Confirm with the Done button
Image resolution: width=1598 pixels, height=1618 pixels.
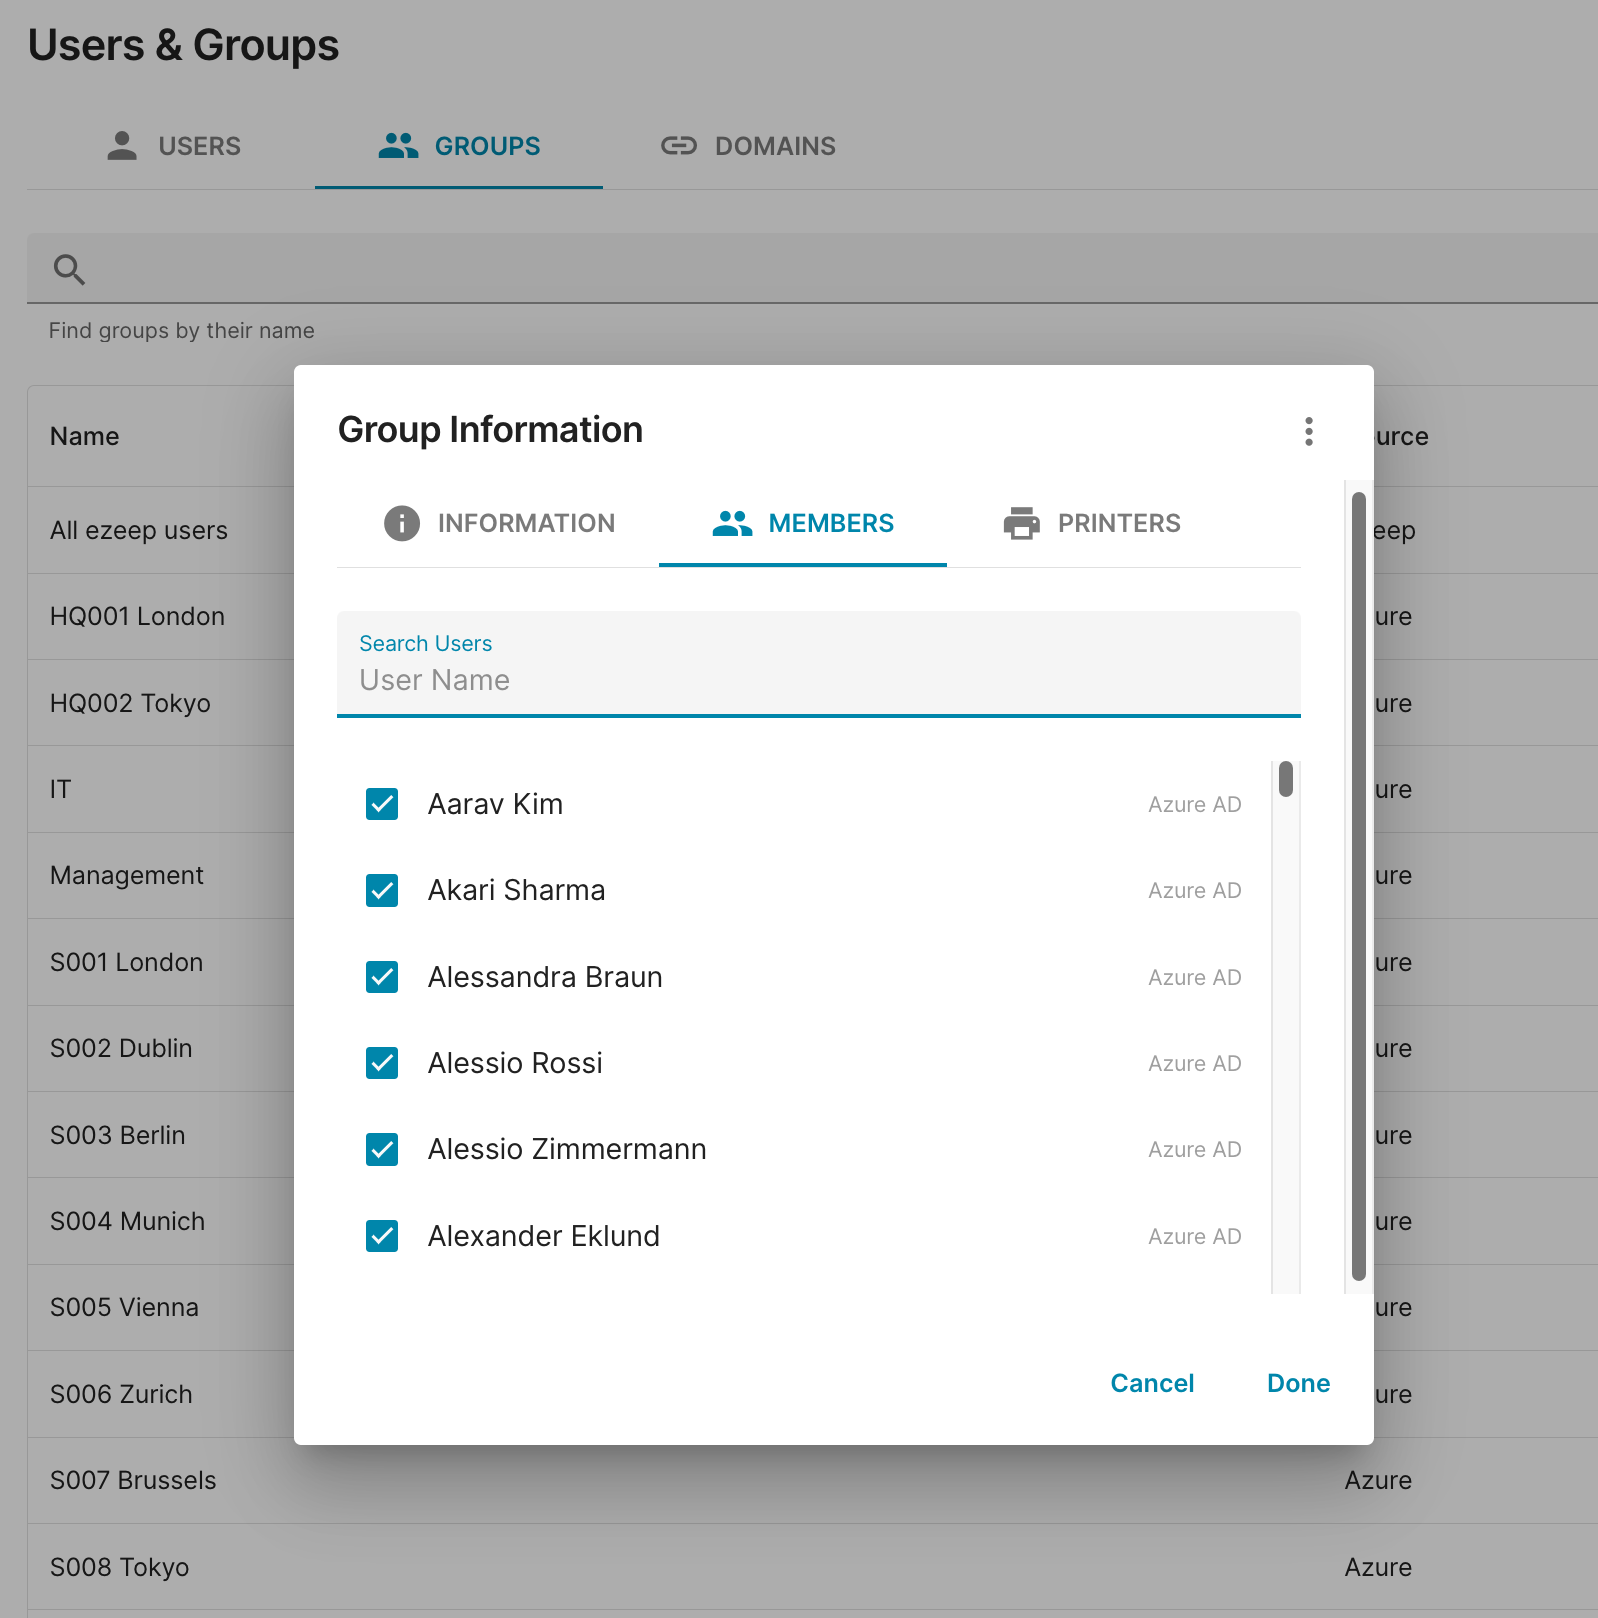pos(1298,1383)
